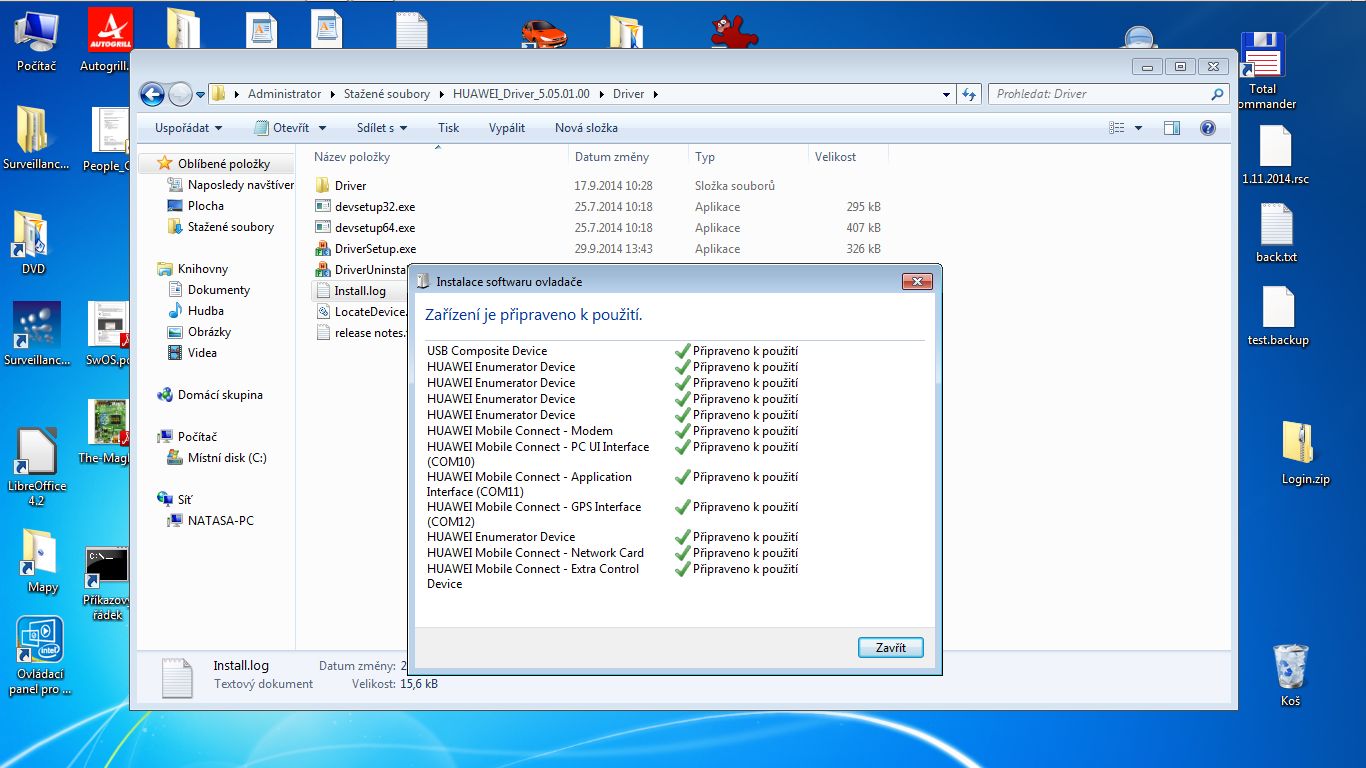Viewport: 1366px width, 768px height.
Task: Select the test.backup desktop file
Action: (x=1278, y=316)
